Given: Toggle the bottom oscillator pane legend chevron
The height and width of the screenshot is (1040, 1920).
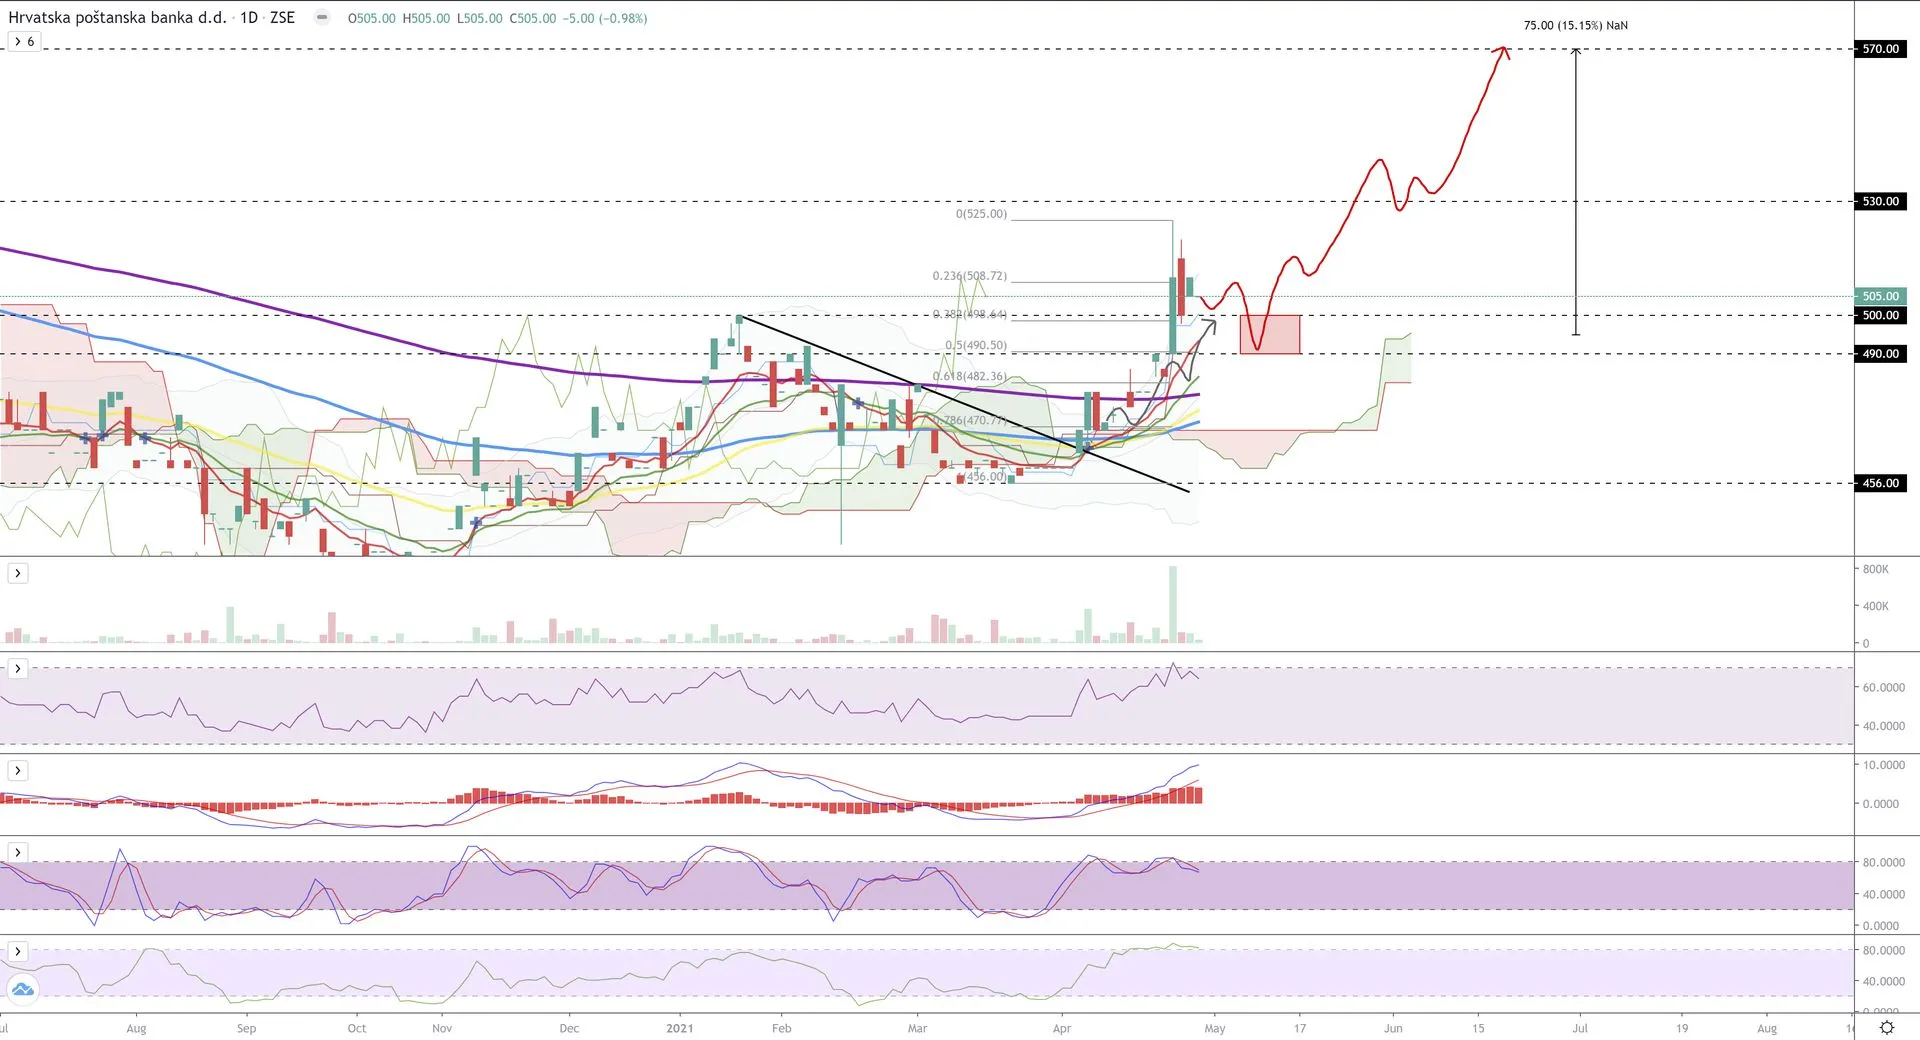Looking at the screenshot, I should click(18, 951).
